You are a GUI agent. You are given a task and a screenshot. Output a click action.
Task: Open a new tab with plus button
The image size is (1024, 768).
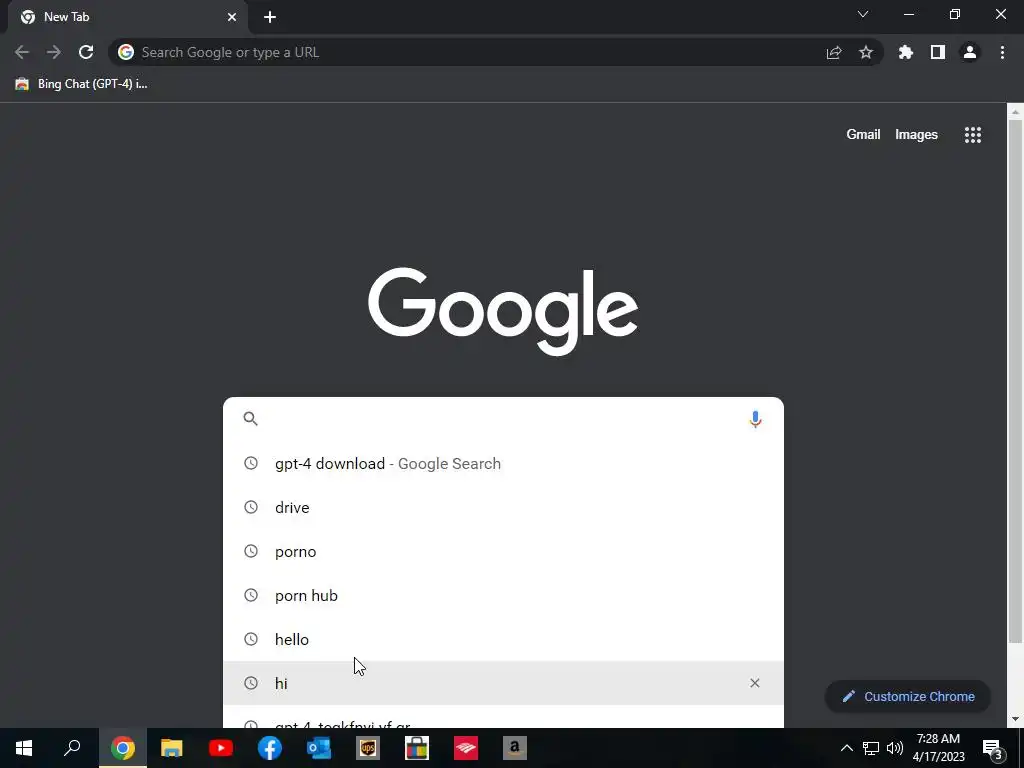pyautogui.click(x=270, y=17)
